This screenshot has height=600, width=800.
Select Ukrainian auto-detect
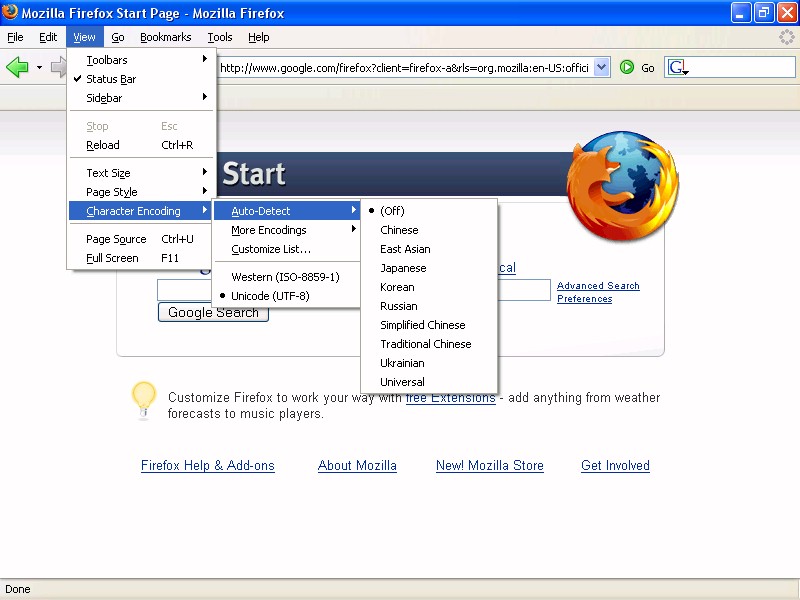pyautogui.click(x=429, y=363)
